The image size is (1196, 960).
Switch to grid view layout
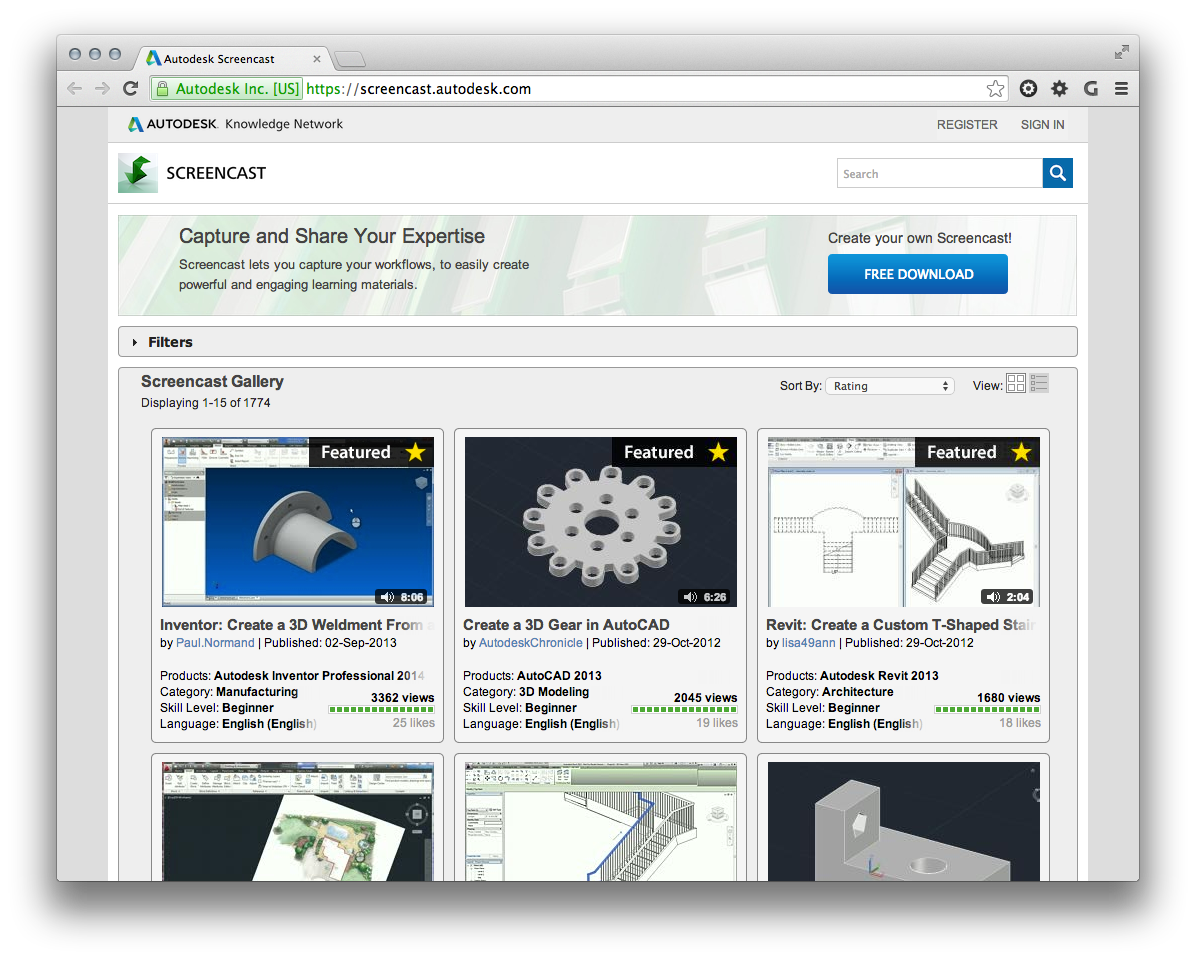[x=1015, y=384]
